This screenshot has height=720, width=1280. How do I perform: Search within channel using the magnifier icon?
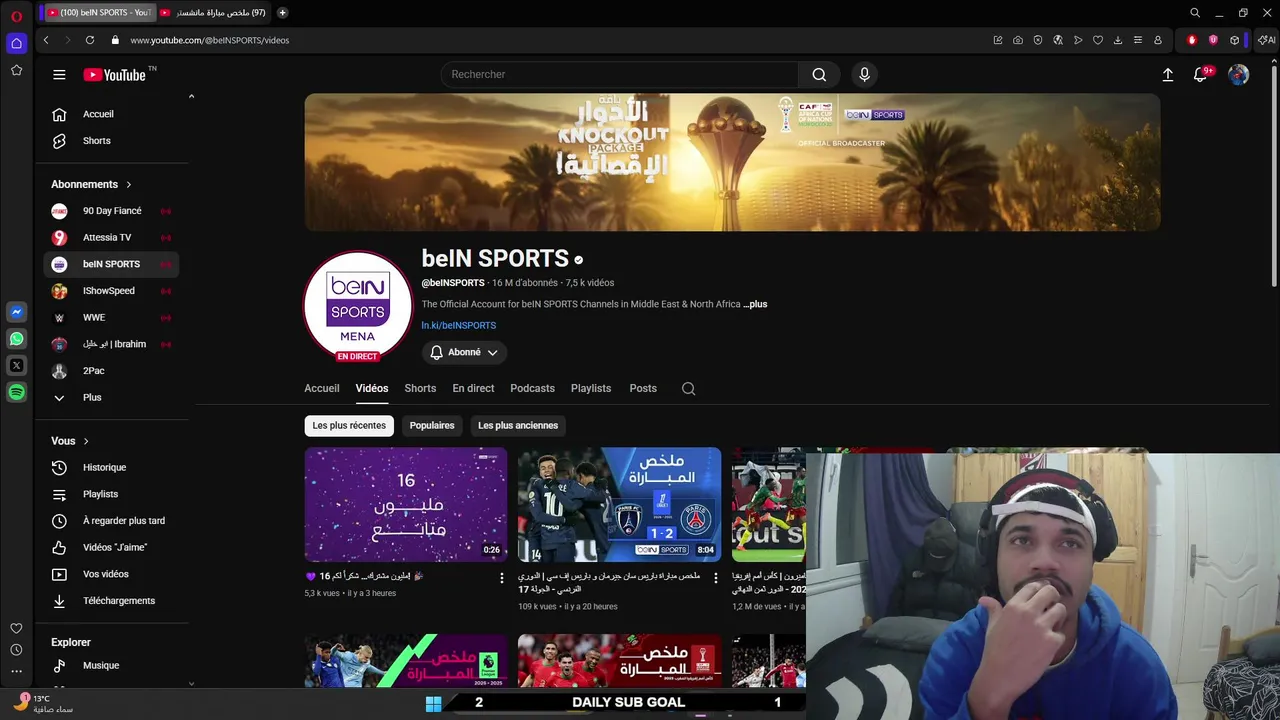[x=688, y=389]
